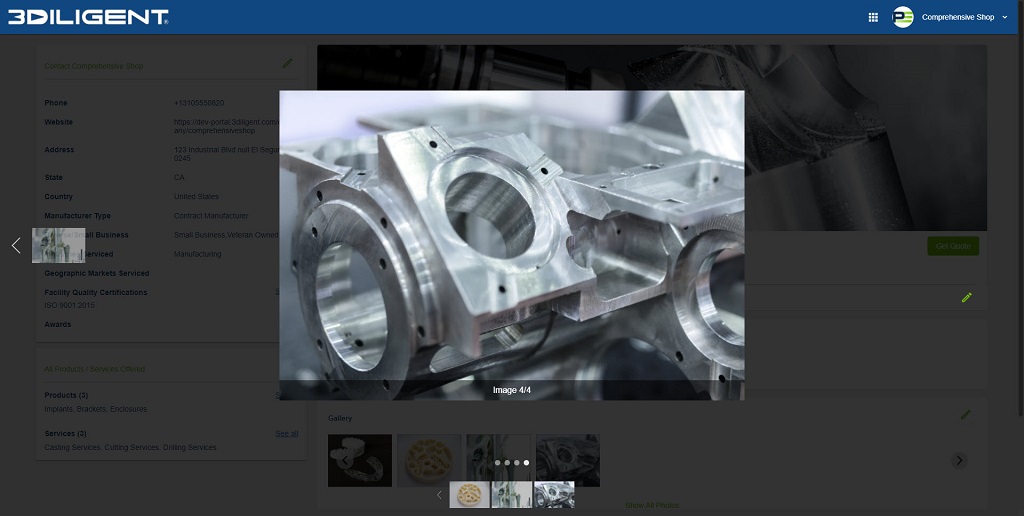Open the apps grid menu icon

pos(873,17)
